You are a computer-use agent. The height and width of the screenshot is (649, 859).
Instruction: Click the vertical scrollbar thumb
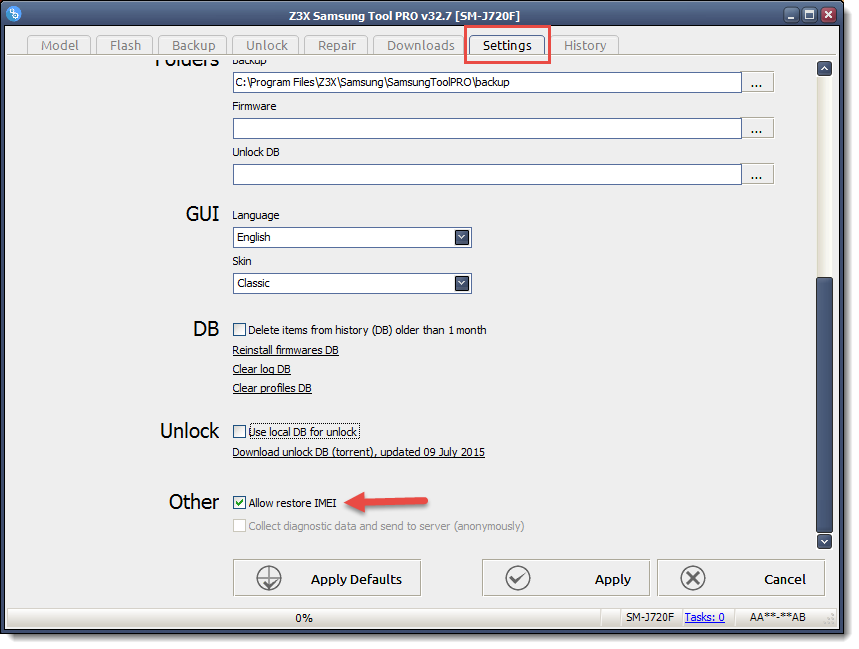pos(824,404)
